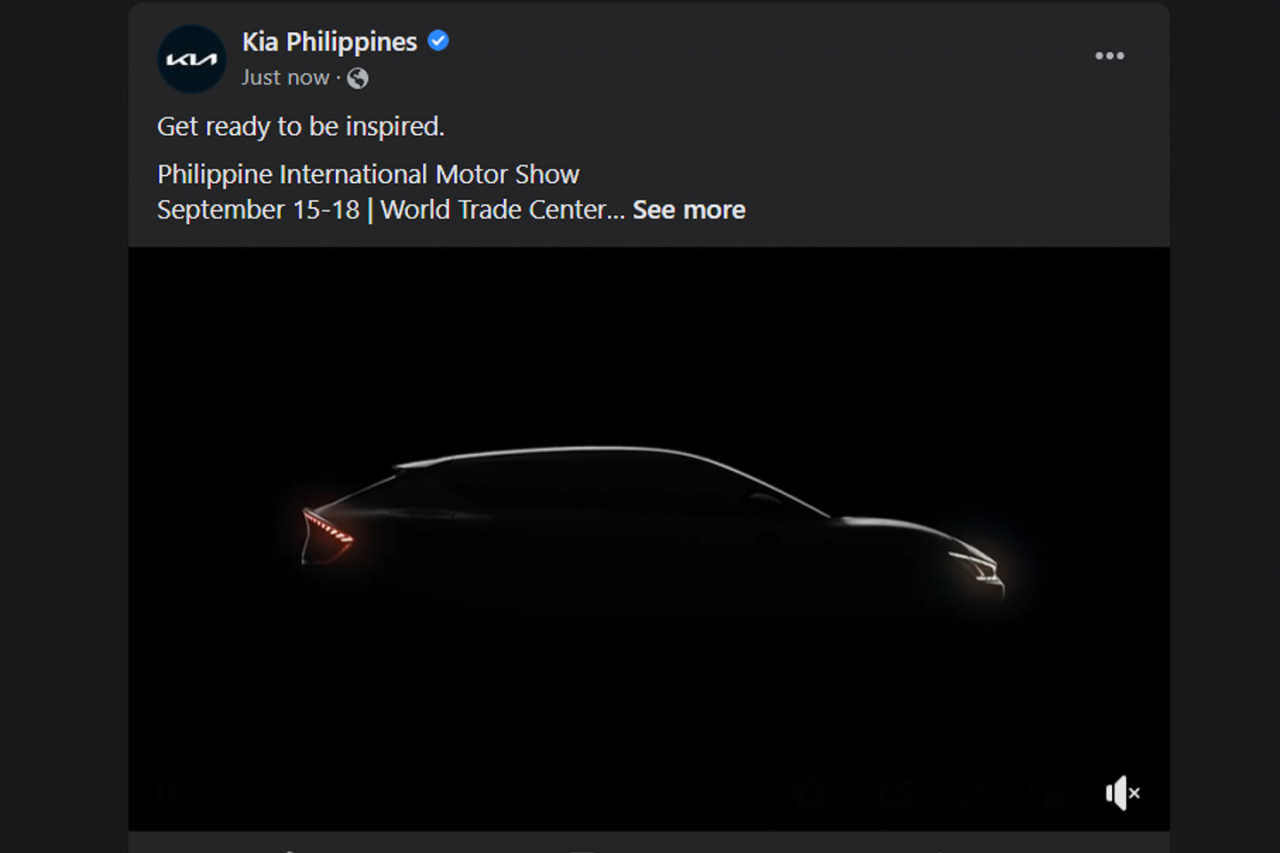
Task: Click the Get ready to be inspired text
Action: coord(301,127)
